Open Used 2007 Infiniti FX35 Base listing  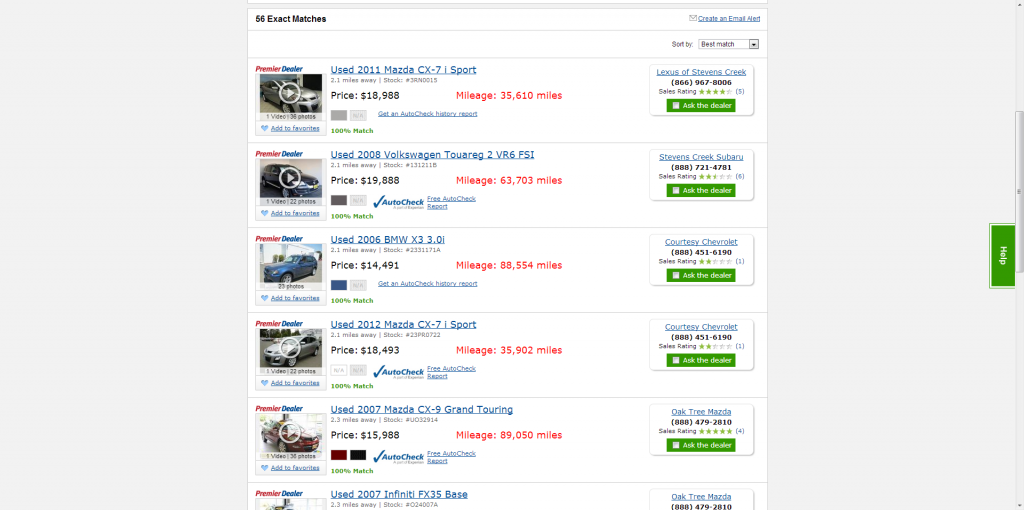[399, 494]
